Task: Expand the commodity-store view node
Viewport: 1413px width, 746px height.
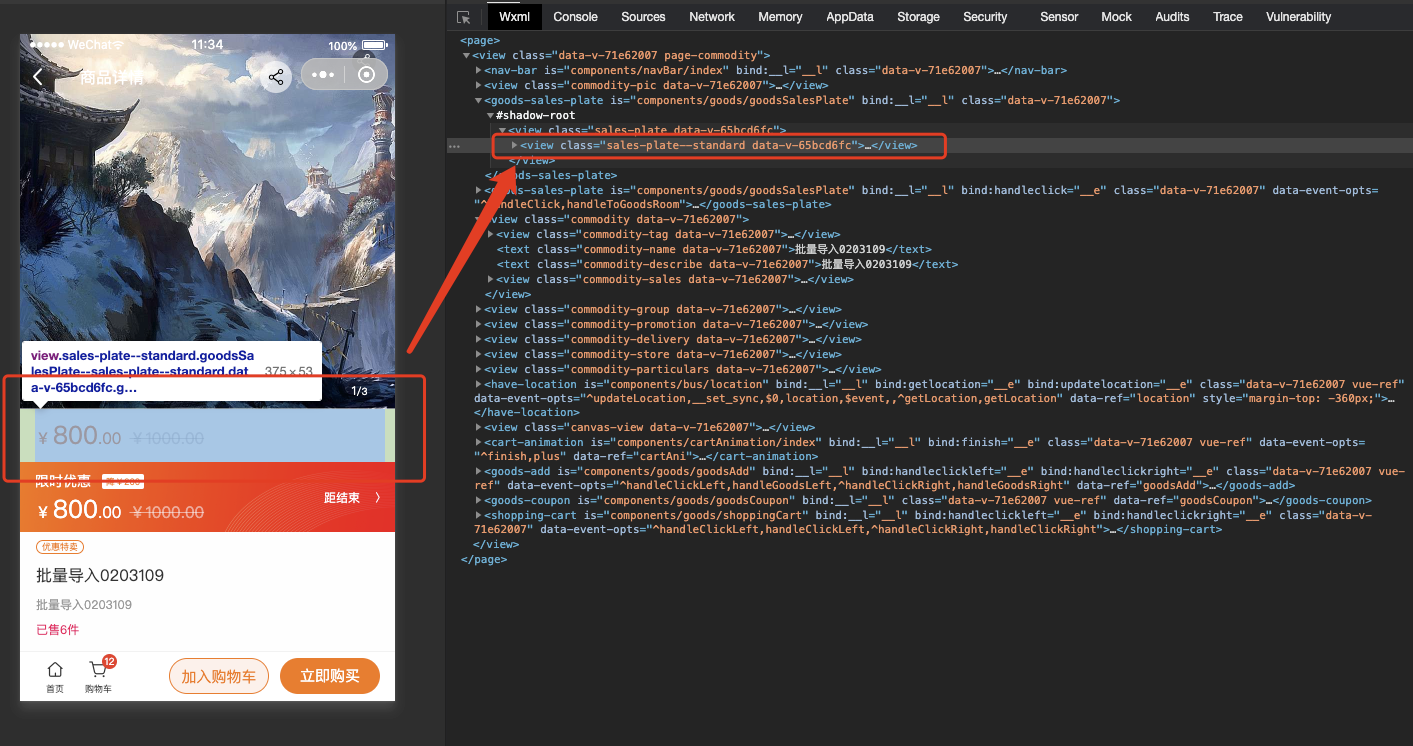Action: click(478, 355)
